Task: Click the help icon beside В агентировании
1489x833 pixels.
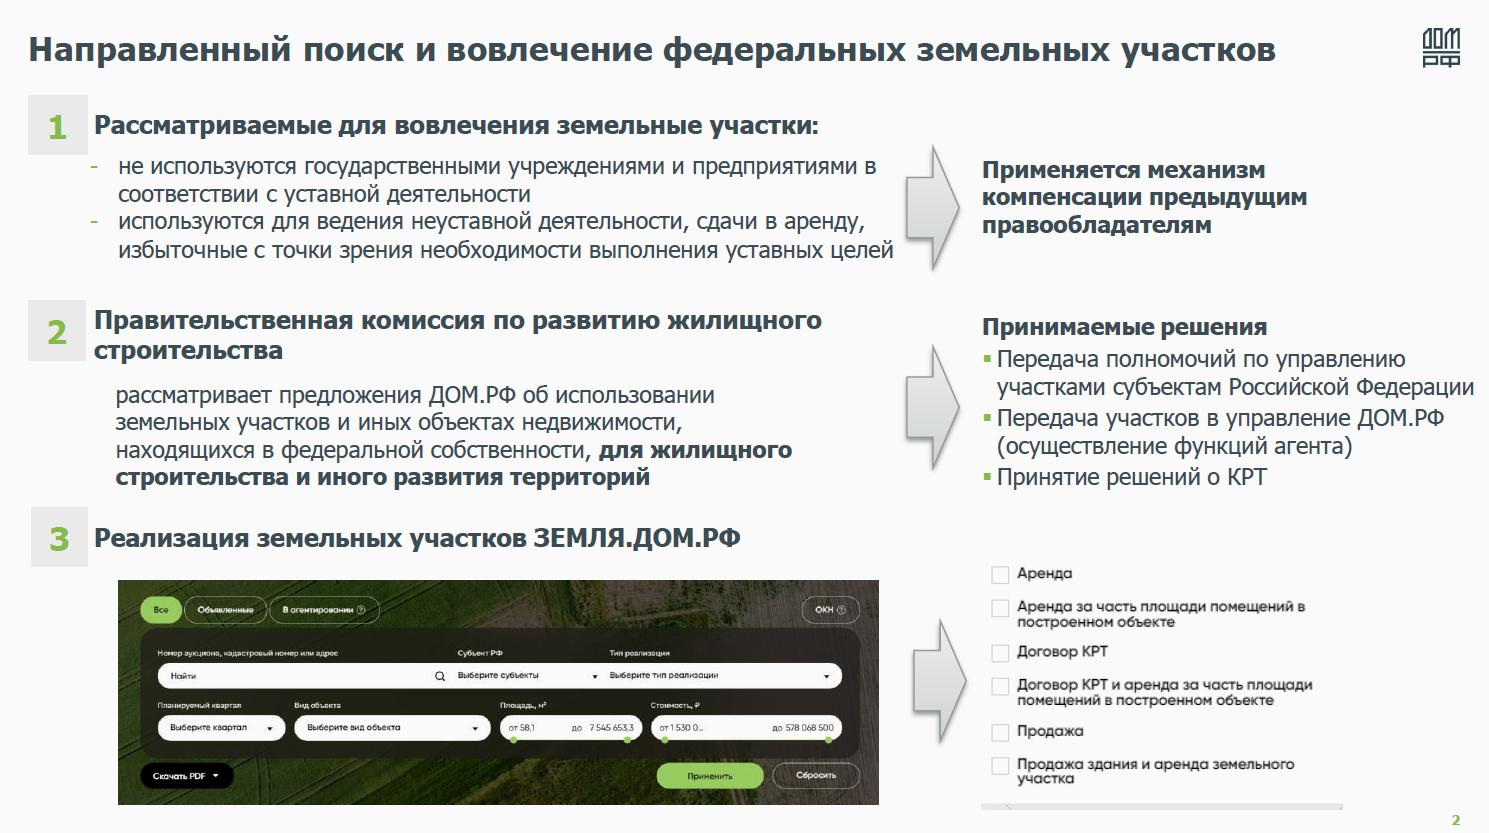Action: click(361, 610)
